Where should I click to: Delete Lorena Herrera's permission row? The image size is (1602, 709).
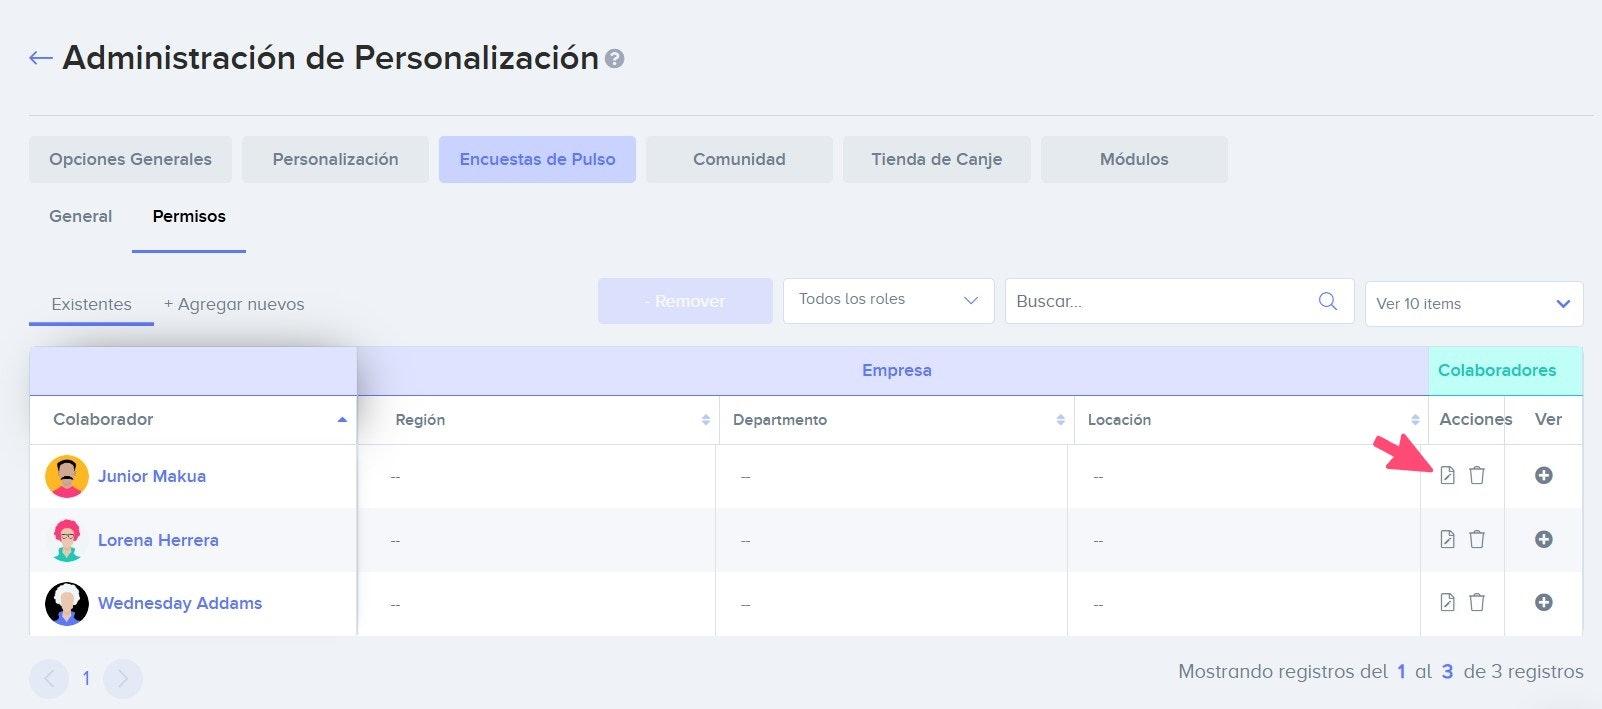[1477, 539]
